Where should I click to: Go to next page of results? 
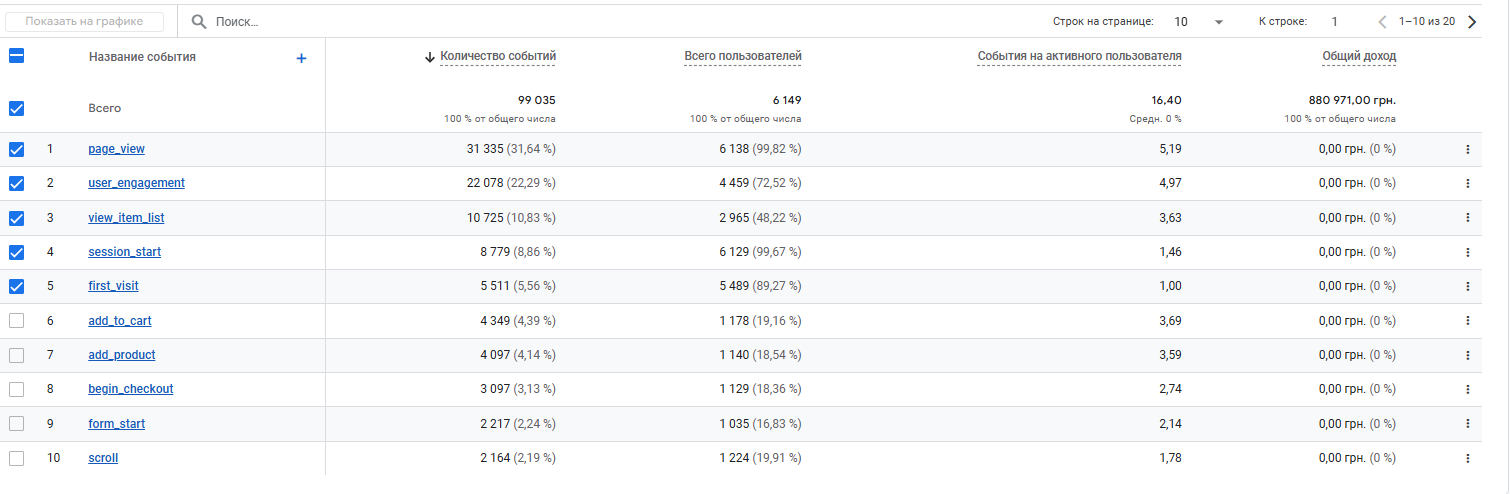1472,22
